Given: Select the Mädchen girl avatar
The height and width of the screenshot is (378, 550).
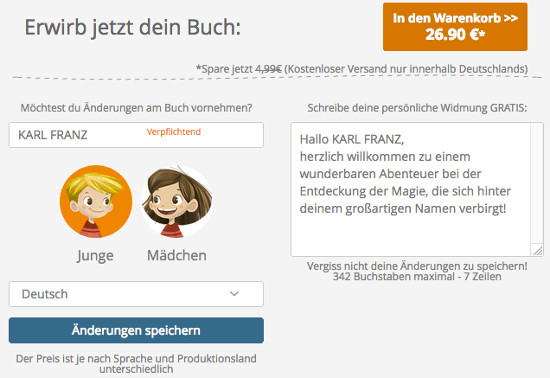Looking at the screenshot, I should click(176, 202).
